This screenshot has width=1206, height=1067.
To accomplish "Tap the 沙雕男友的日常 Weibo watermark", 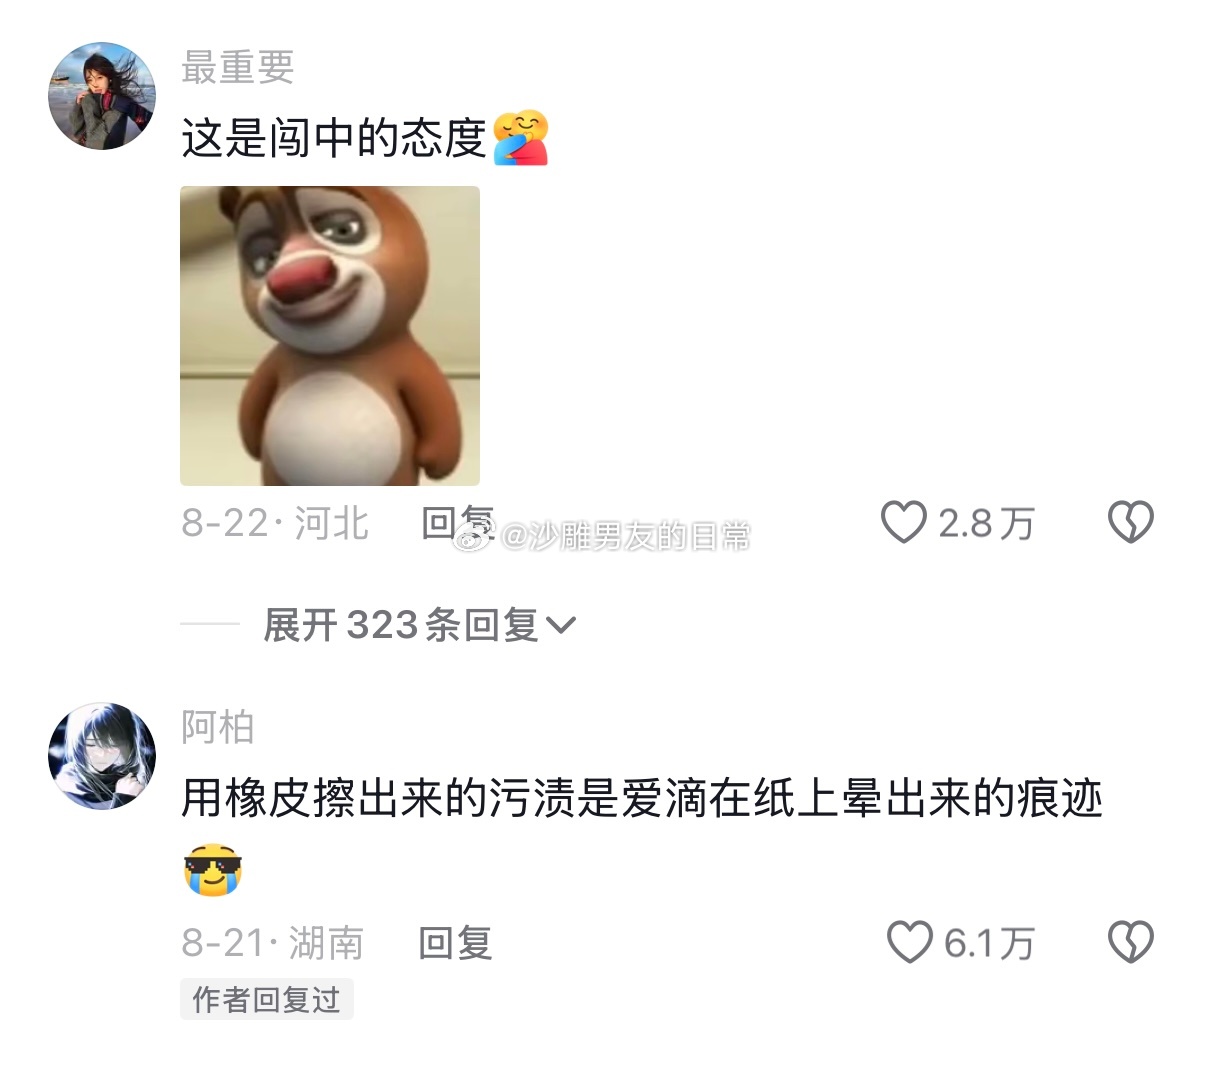I will [x=603, y=537].
